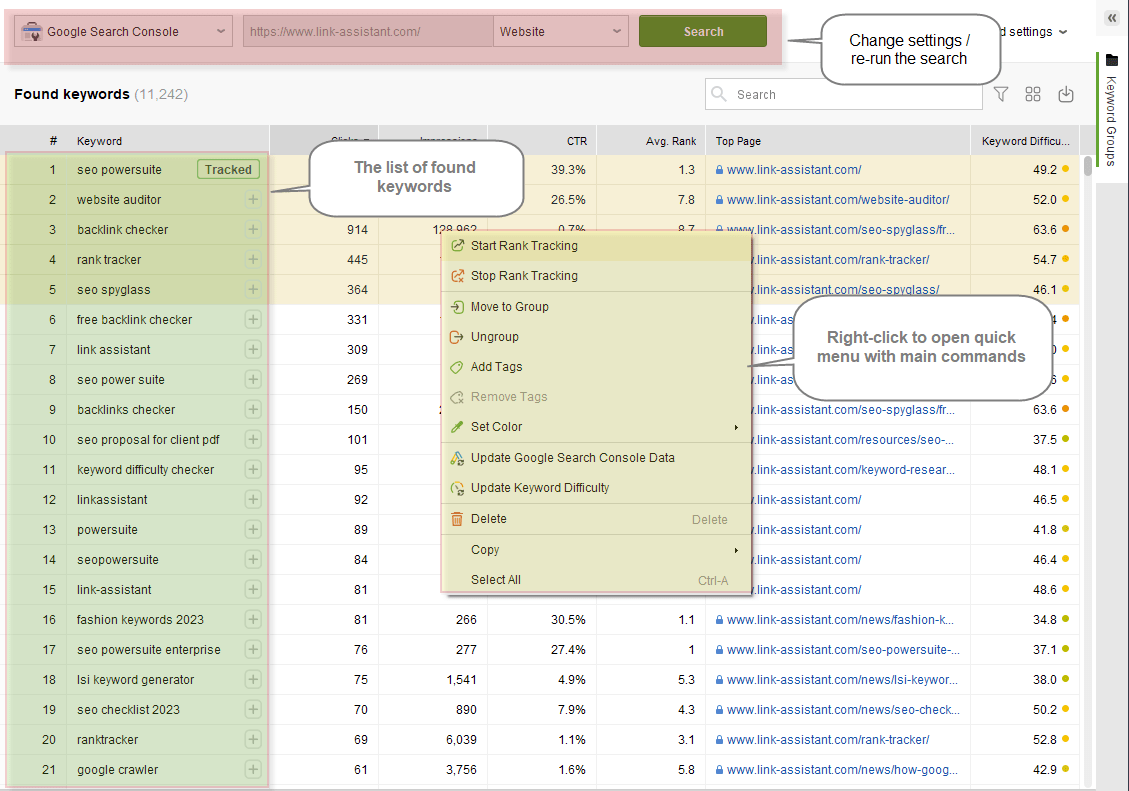Click the Tracked badge on seo powersuite

tap(228, 170)
